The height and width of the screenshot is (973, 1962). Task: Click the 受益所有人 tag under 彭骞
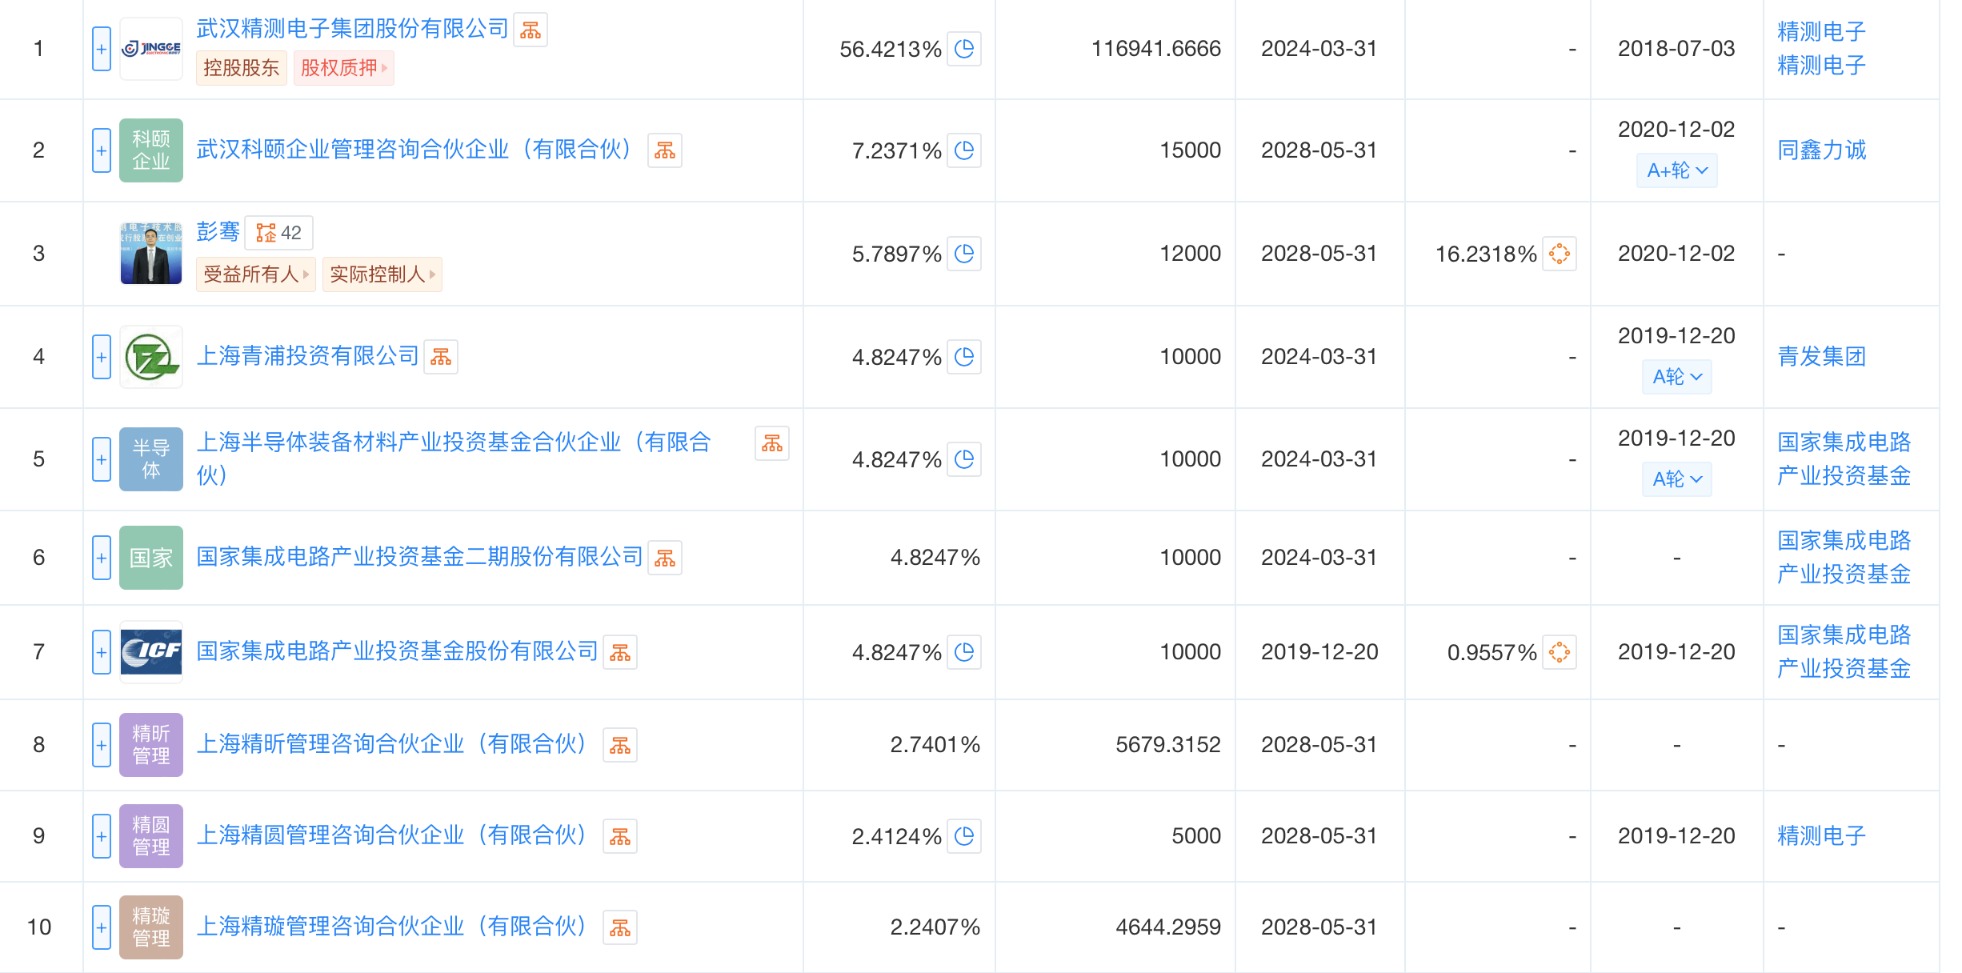pyautogui.click(x=255, y=274)
